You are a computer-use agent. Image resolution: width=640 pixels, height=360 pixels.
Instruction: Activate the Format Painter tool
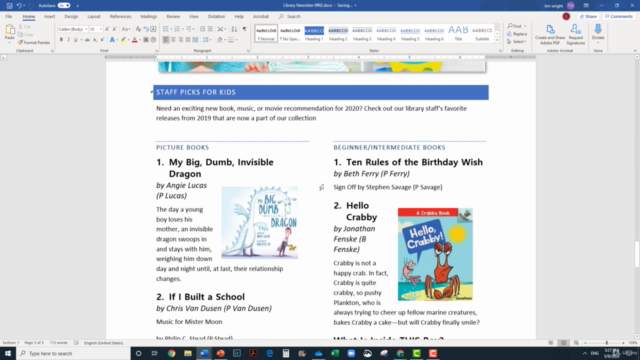pos(34,42)
